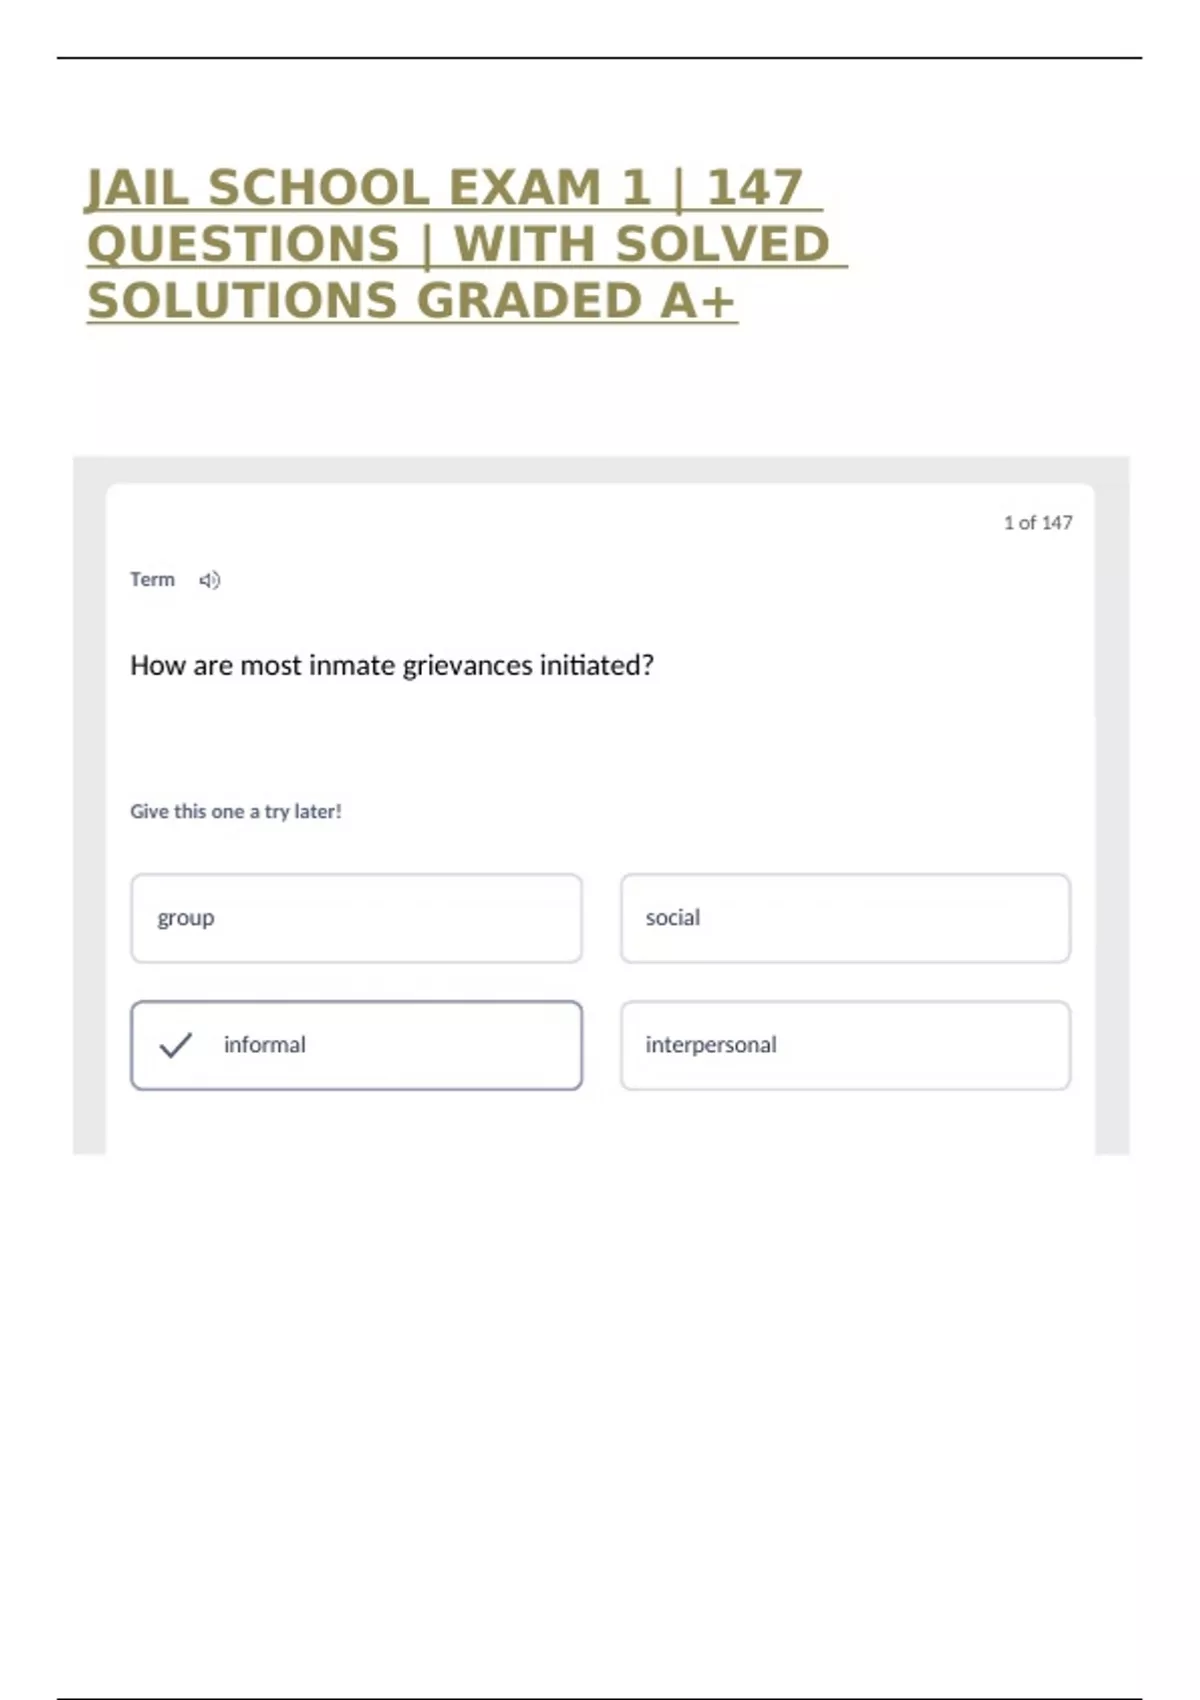Click the "Term" label
1200x1700 pixels.
(x=152, y=580)
